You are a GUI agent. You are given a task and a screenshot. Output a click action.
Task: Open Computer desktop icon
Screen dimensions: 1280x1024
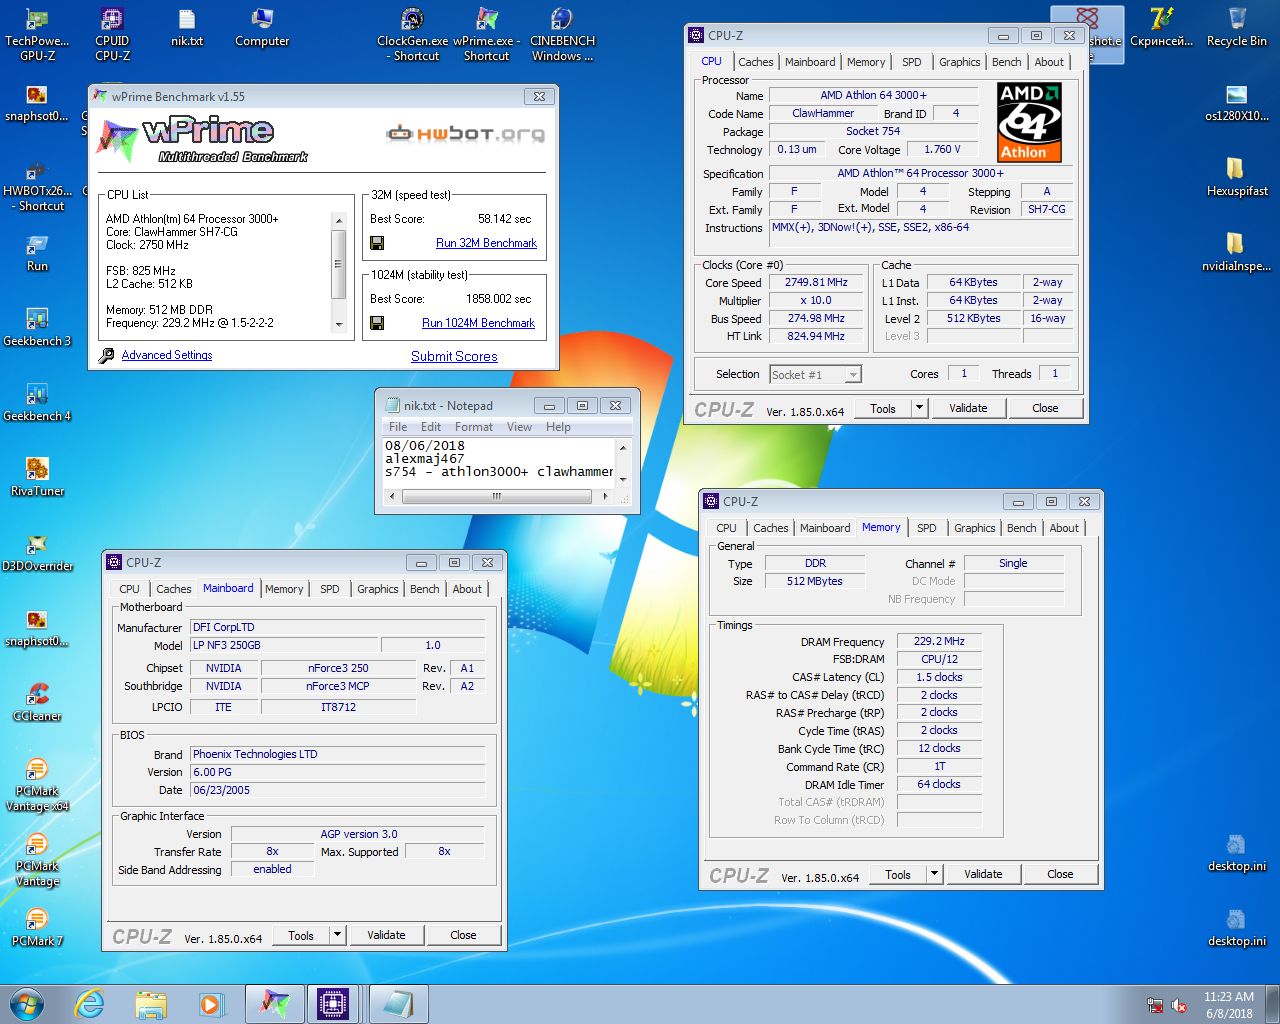[262, 28]
